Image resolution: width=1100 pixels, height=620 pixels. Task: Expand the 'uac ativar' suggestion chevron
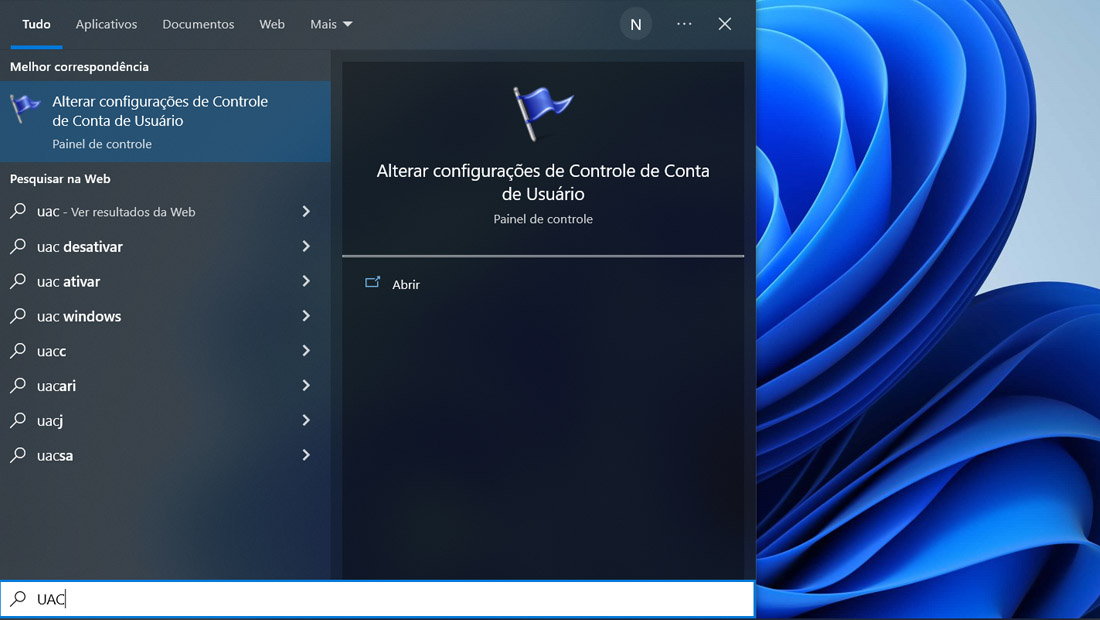click(306, 281)
